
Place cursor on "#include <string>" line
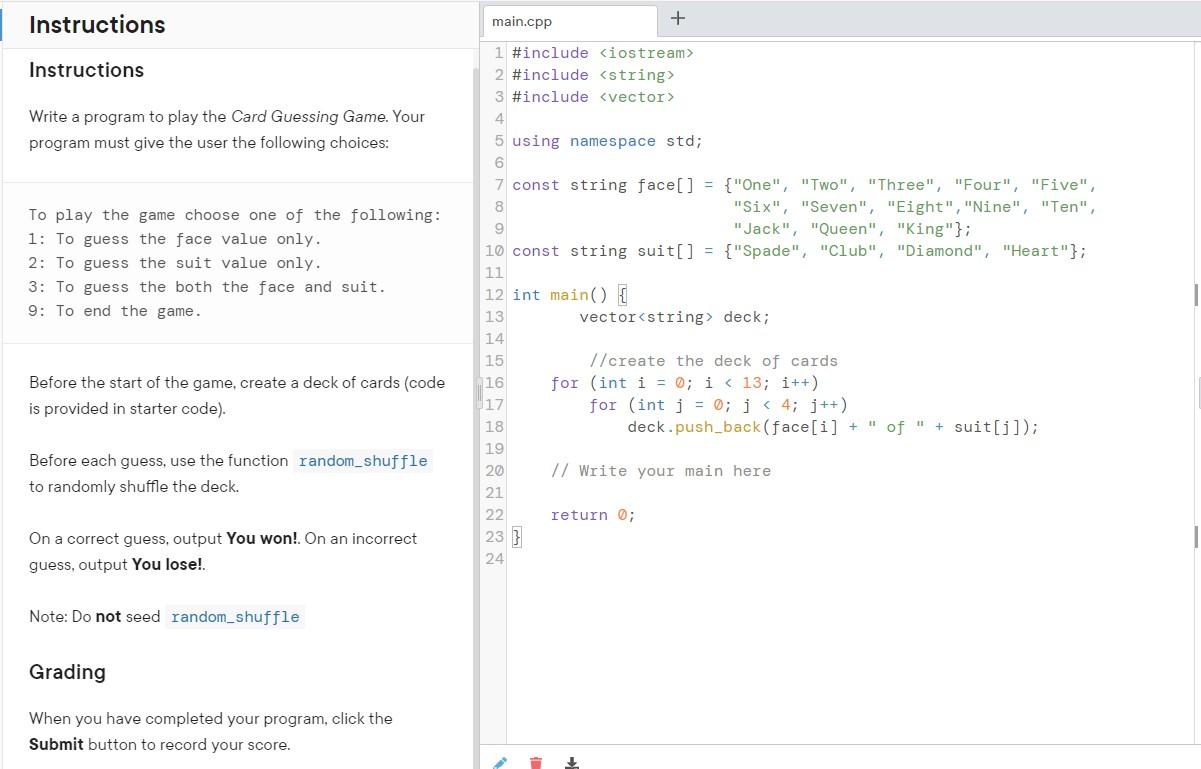593,75
